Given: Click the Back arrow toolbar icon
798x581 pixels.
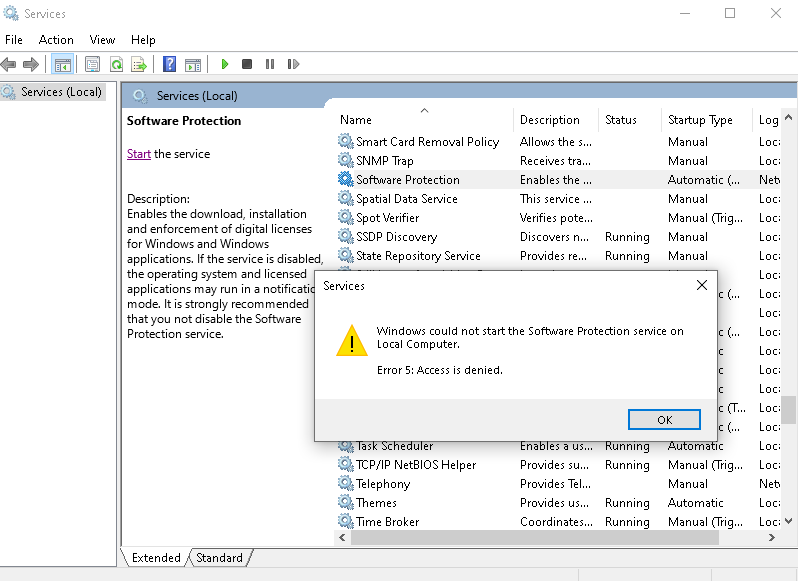Looking at the screenshot, I should pos(9,64).
